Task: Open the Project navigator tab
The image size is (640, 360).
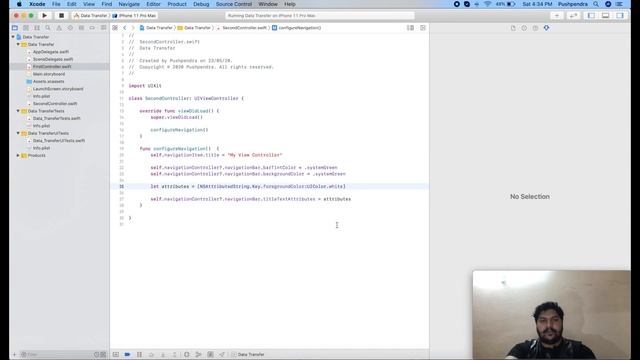Action: 15,28
